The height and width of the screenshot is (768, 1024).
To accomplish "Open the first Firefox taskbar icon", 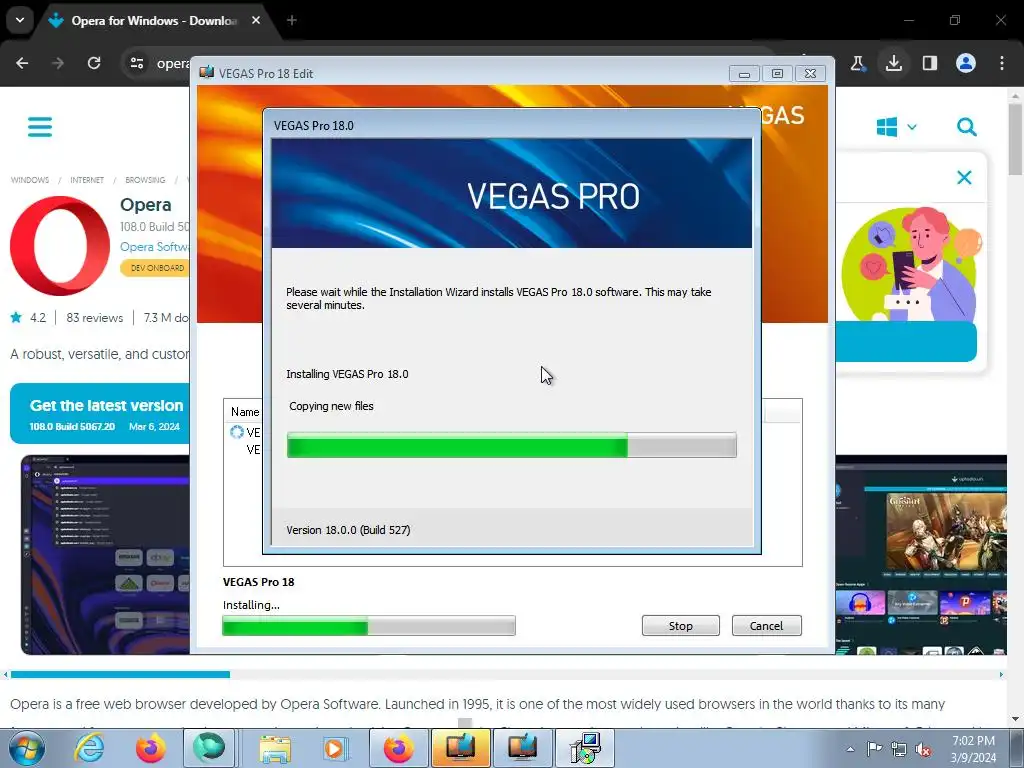I will click(150, 748).
